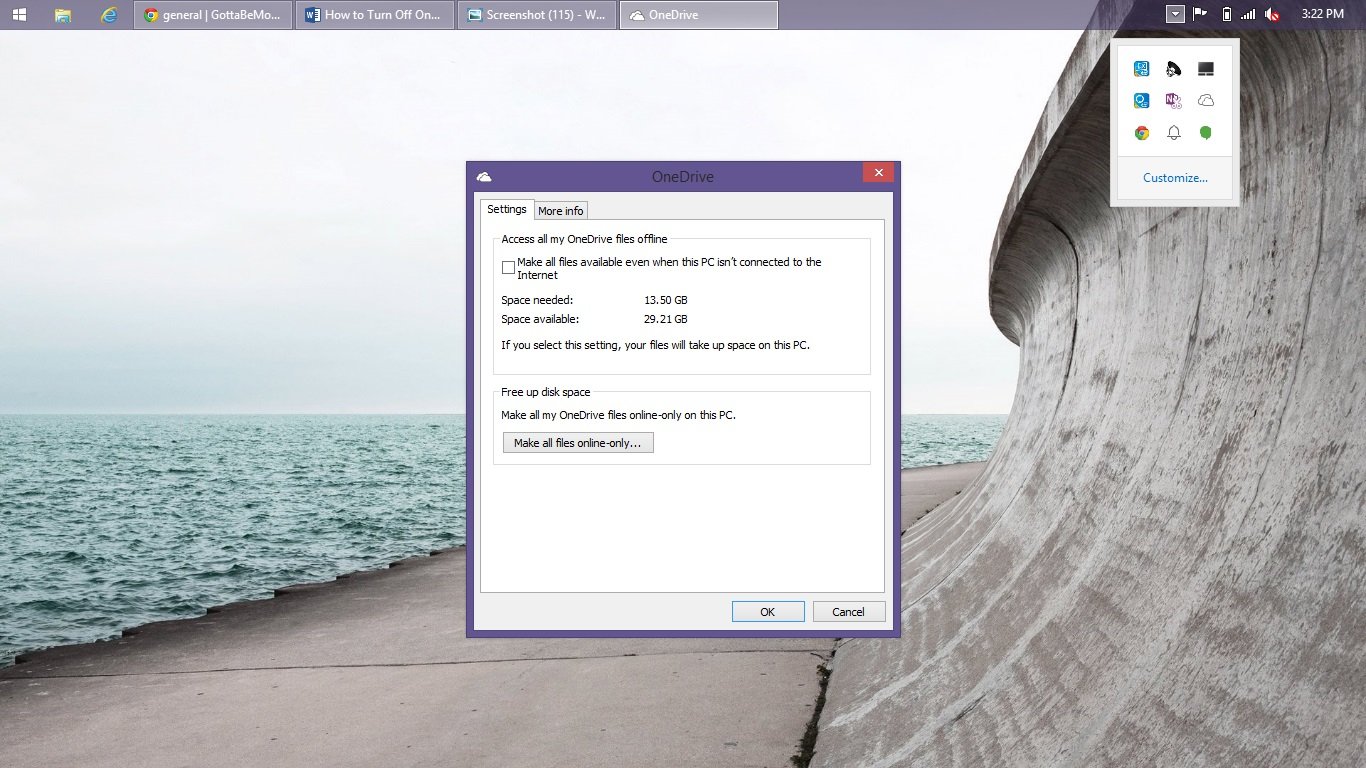Open the network signal icon

[1248, 14]
